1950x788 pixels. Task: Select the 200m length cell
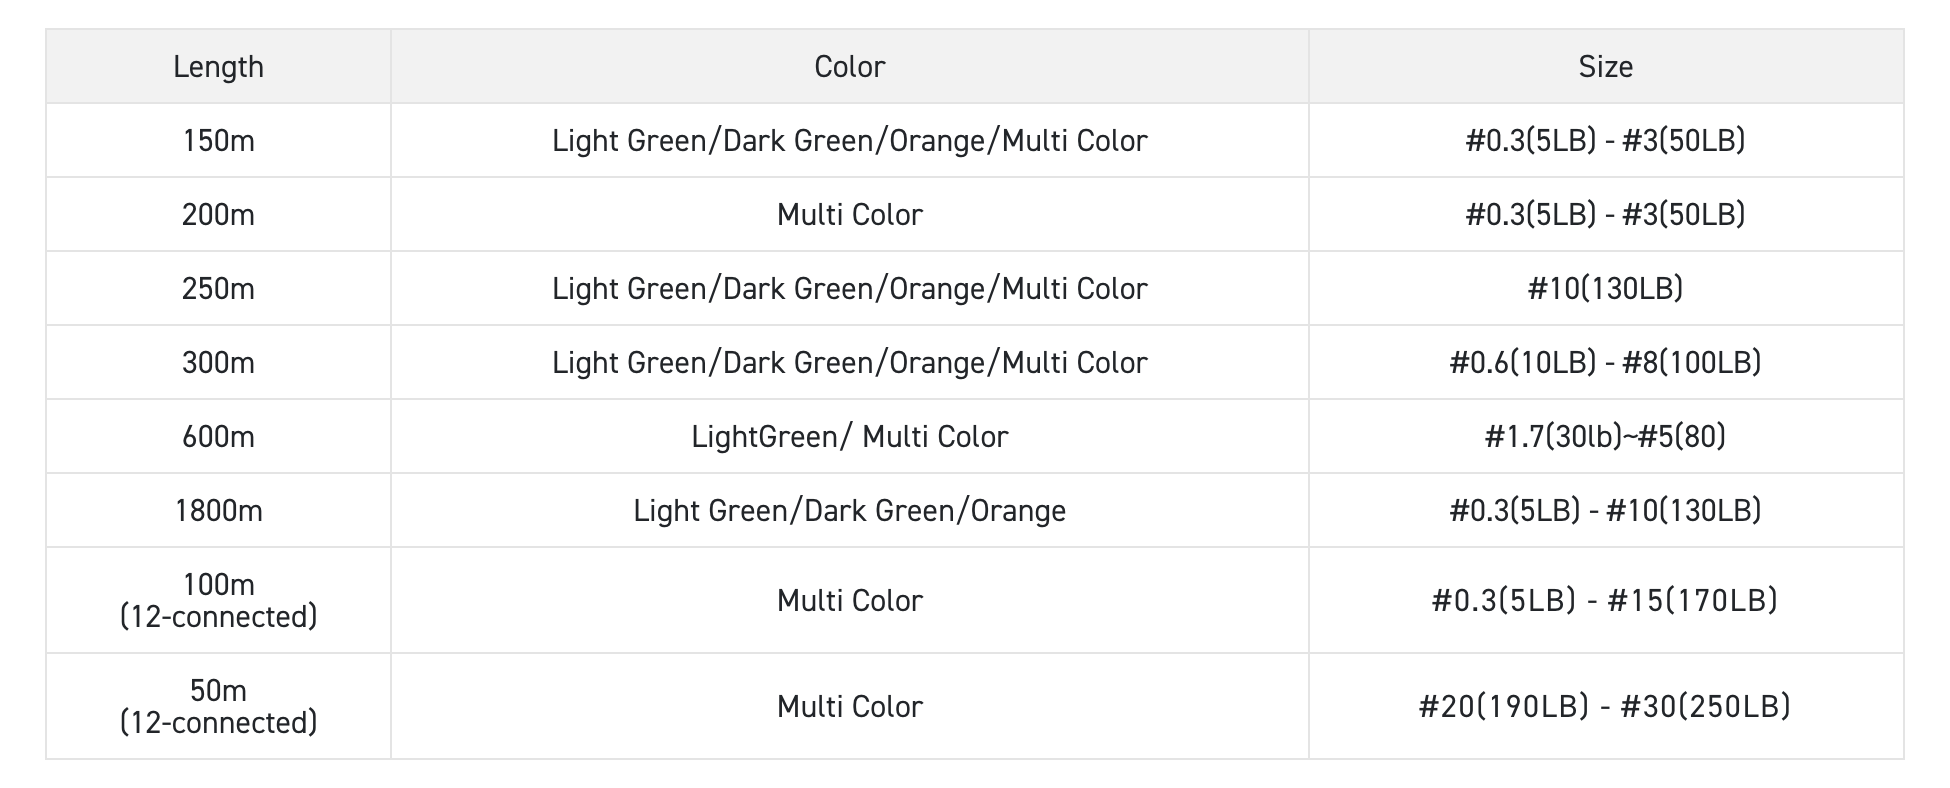click(x=218, y=214)
